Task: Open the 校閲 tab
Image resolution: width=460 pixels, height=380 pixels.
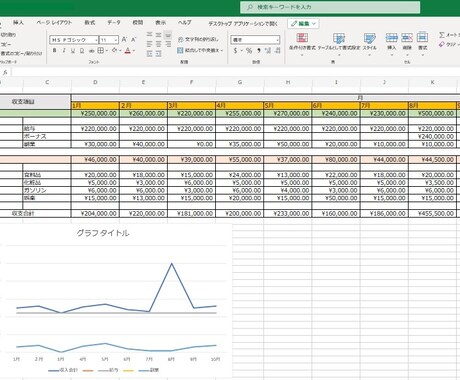Action: coord(138,23)
